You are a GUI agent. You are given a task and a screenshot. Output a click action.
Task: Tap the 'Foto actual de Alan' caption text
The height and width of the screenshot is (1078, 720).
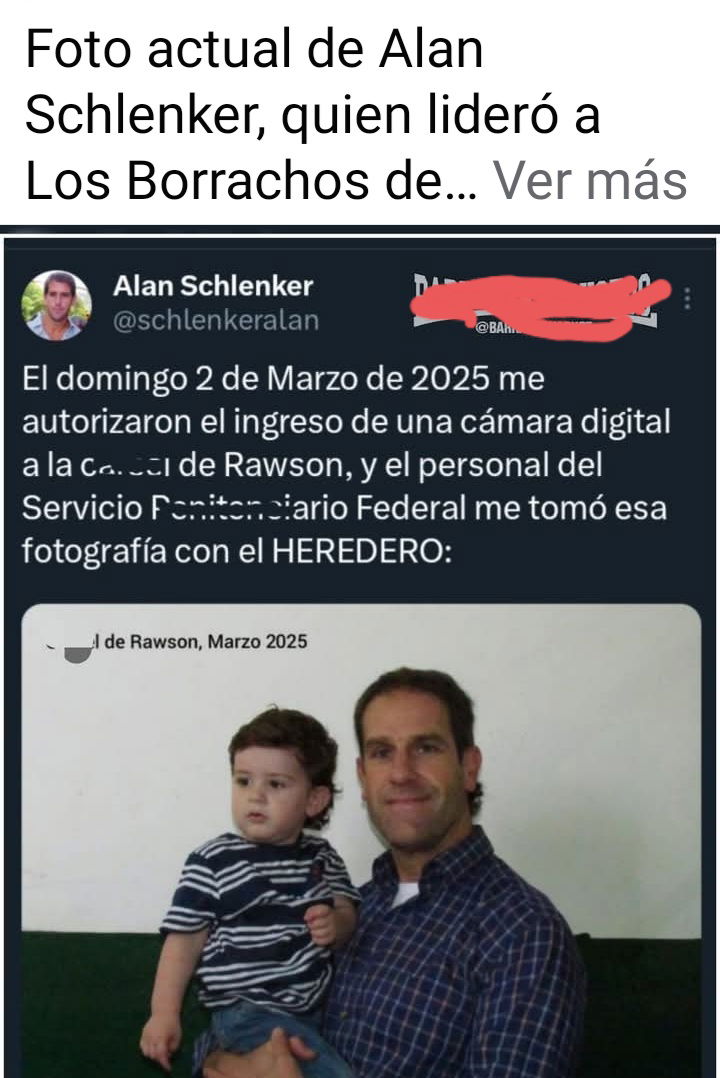254,50
